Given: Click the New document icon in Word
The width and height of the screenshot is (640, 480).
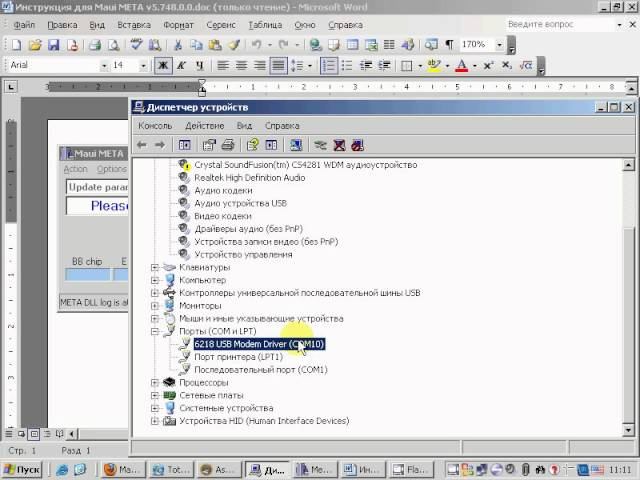Looking at the screenshot, I should [x=16, y=44].
